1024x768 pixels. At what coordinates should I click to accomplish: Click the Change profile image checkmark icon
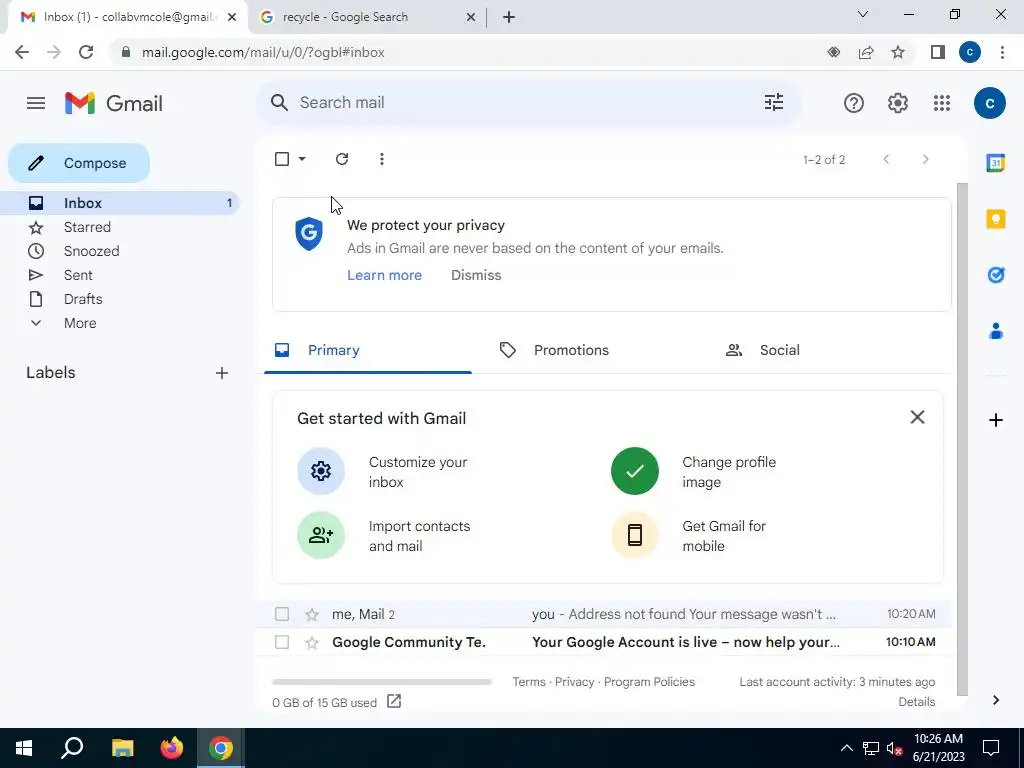coord(634,471)
